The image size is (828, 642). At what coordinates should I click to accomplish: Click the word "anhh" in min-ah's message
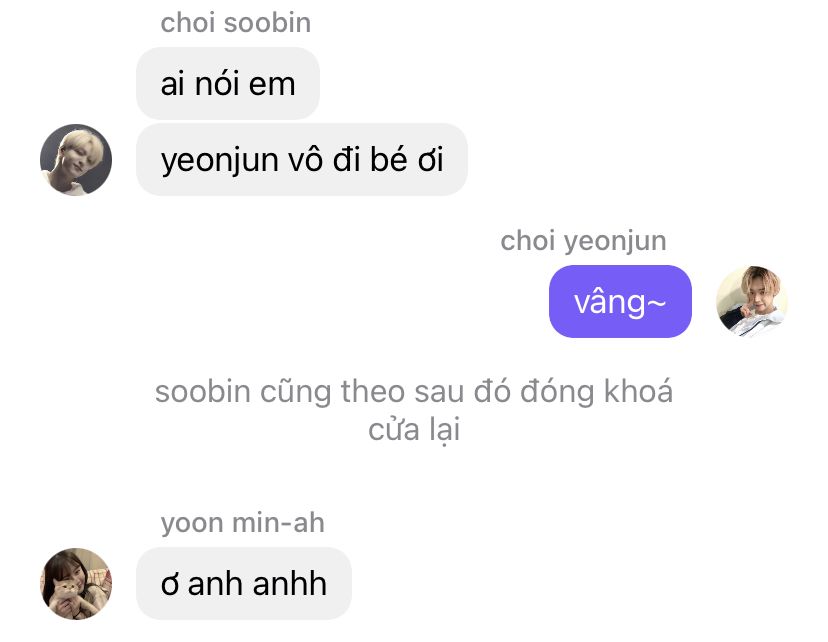coord(289,583)
